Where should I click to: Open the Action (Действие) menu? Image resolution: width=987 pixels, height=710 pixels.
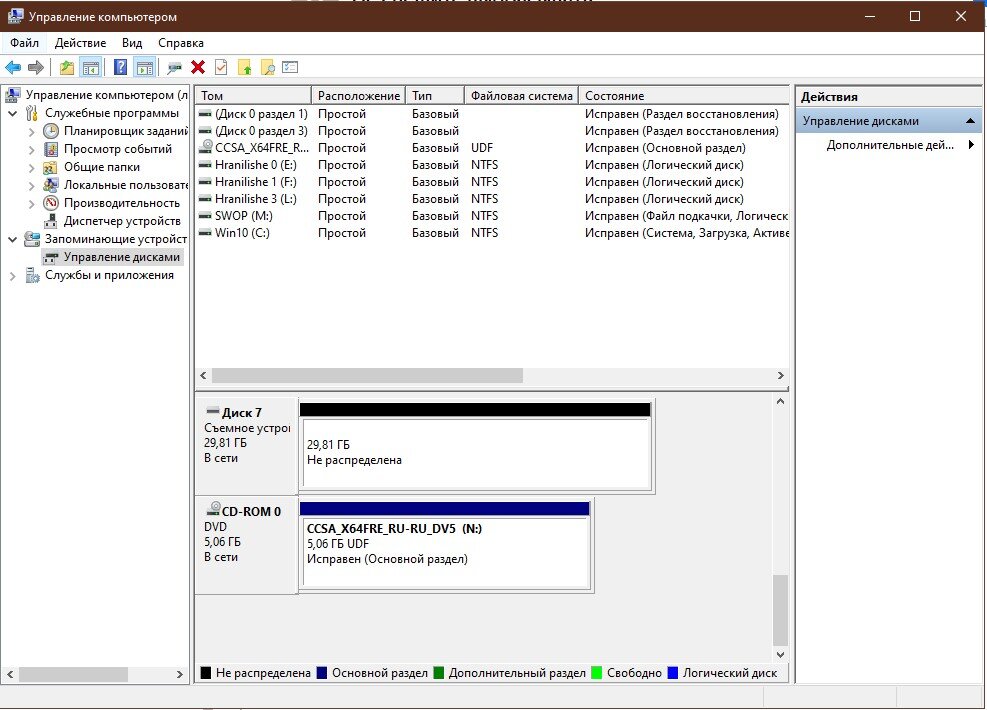[81, 43]
